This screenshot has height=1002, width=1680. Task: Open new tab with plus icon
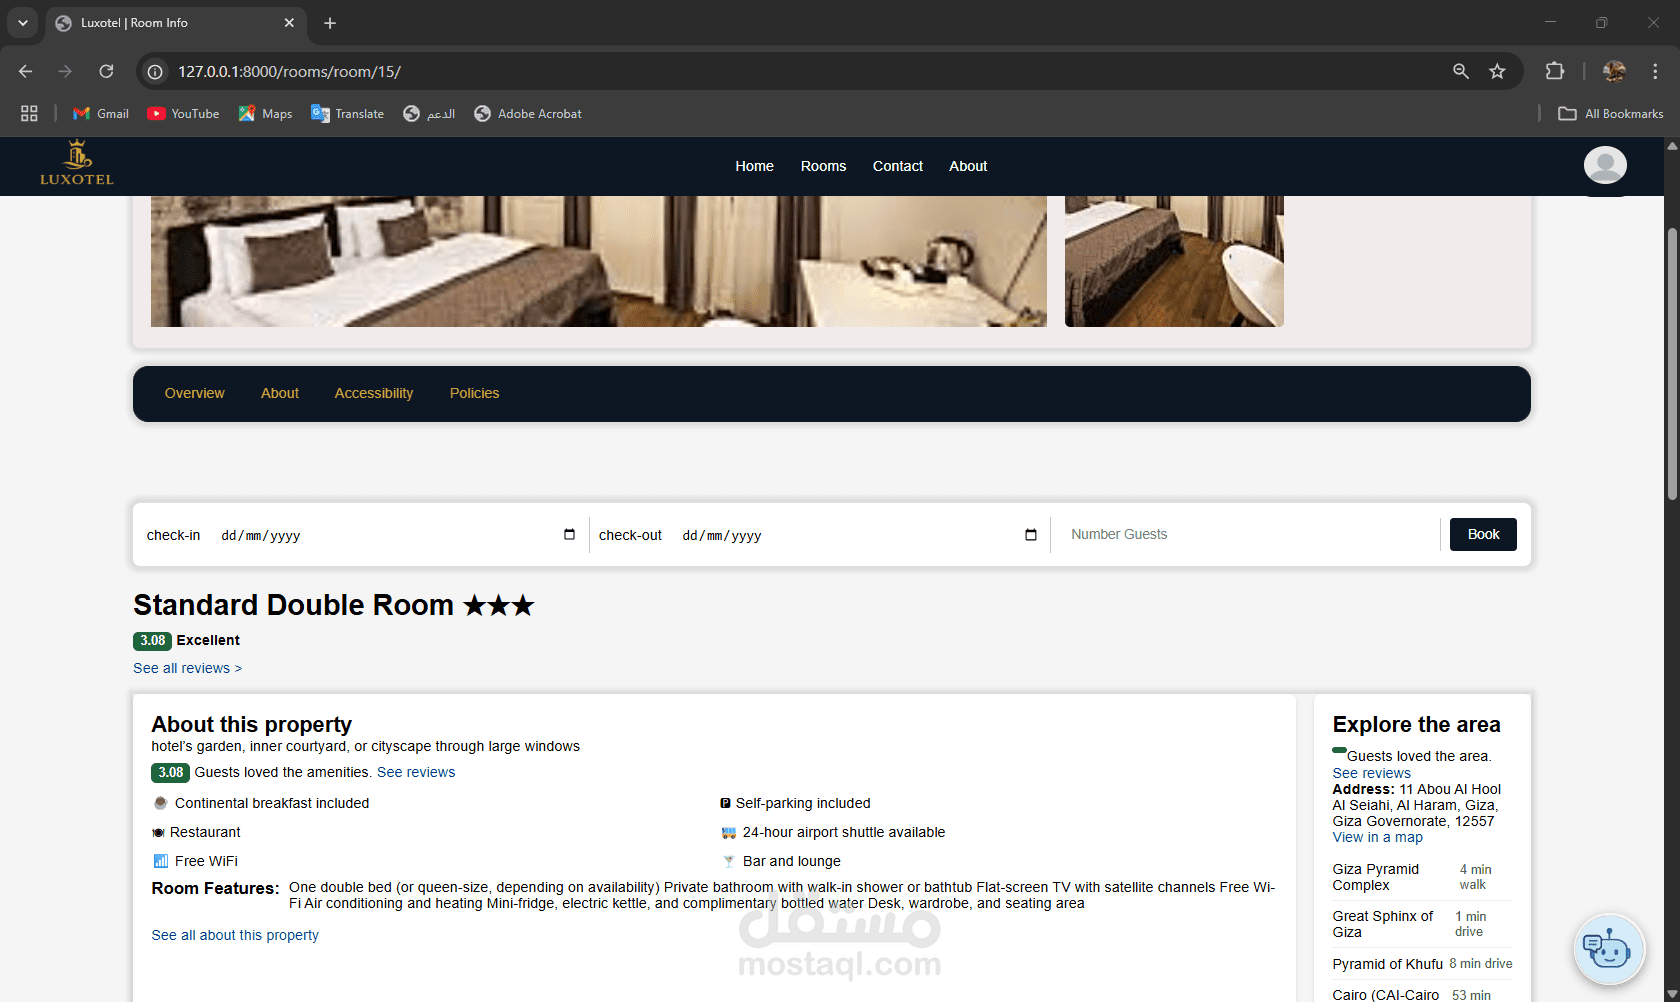tap(330, 23)
